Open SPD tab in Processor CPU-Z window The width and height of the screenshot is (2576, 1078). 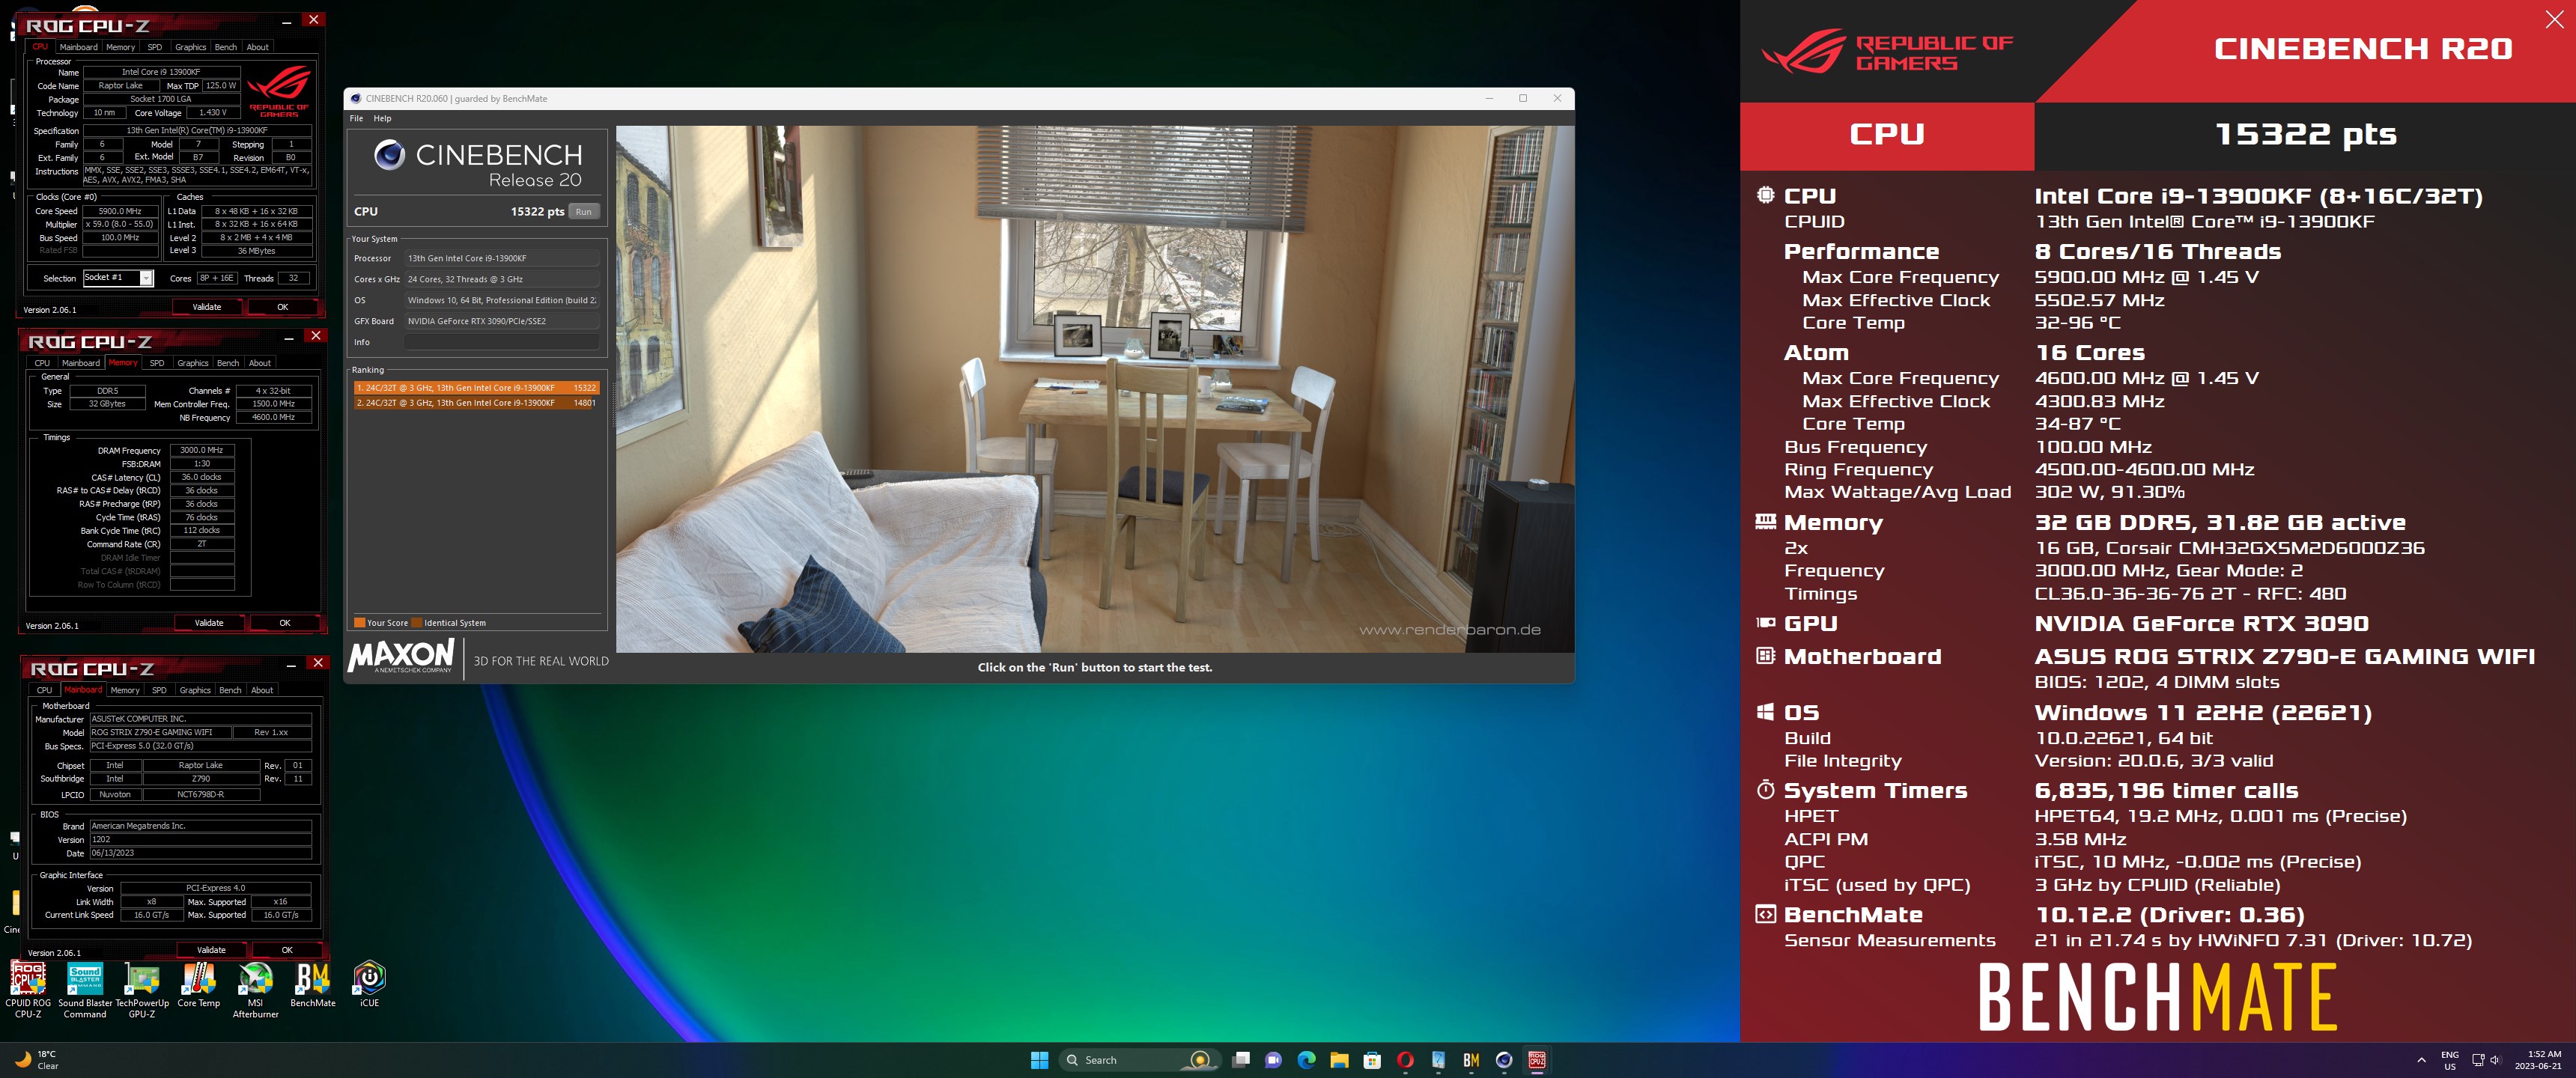(x=154, y=47)
